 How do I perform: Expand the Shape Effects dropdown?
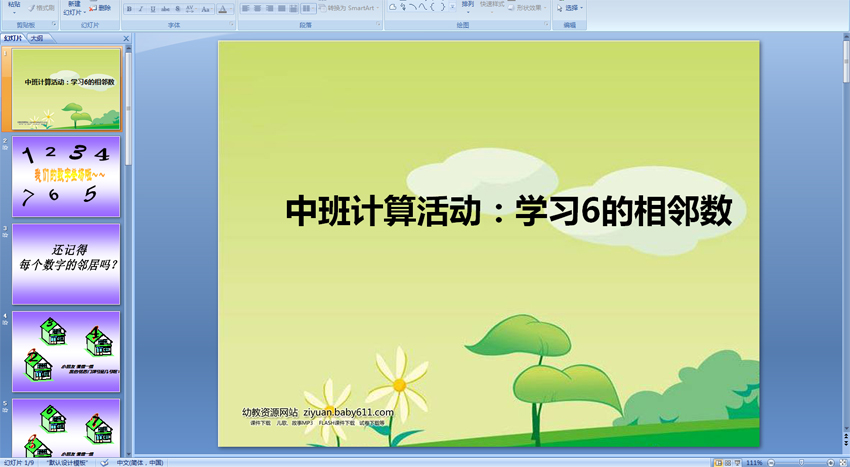528,8
